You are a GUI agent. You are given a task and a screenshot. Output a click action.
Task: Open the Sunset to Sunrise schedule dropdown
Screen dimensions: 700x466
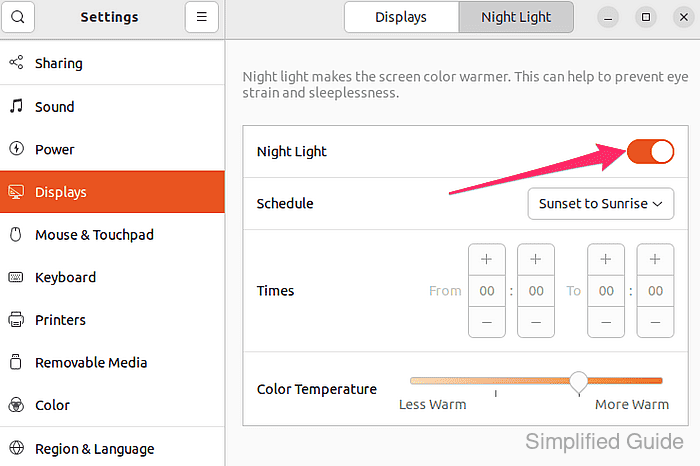[x=601, y=204]
